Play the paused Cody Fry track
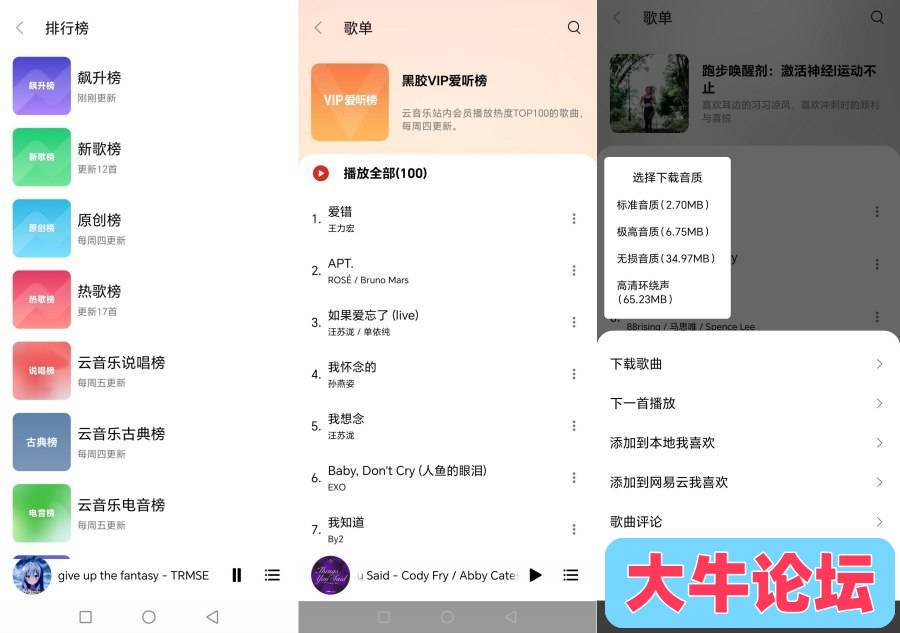The image size is (900, 633). click(536, 575)
